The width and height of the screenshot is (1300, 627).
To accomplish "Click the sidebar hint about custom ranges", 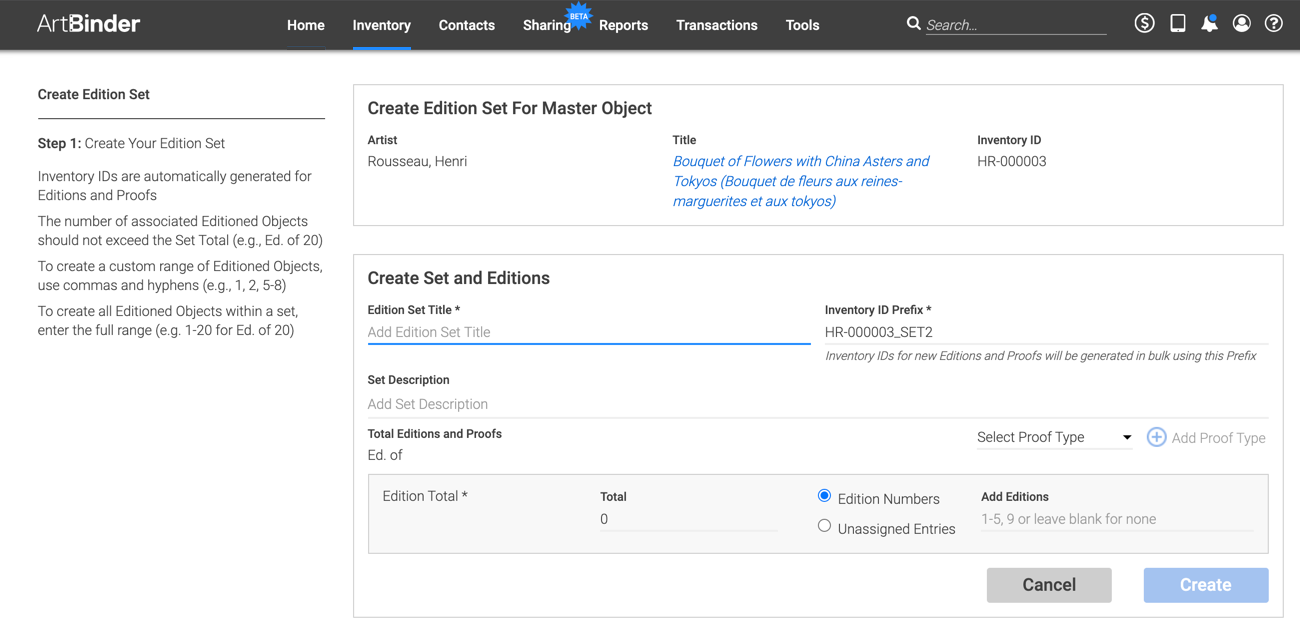I will (180, 276).
